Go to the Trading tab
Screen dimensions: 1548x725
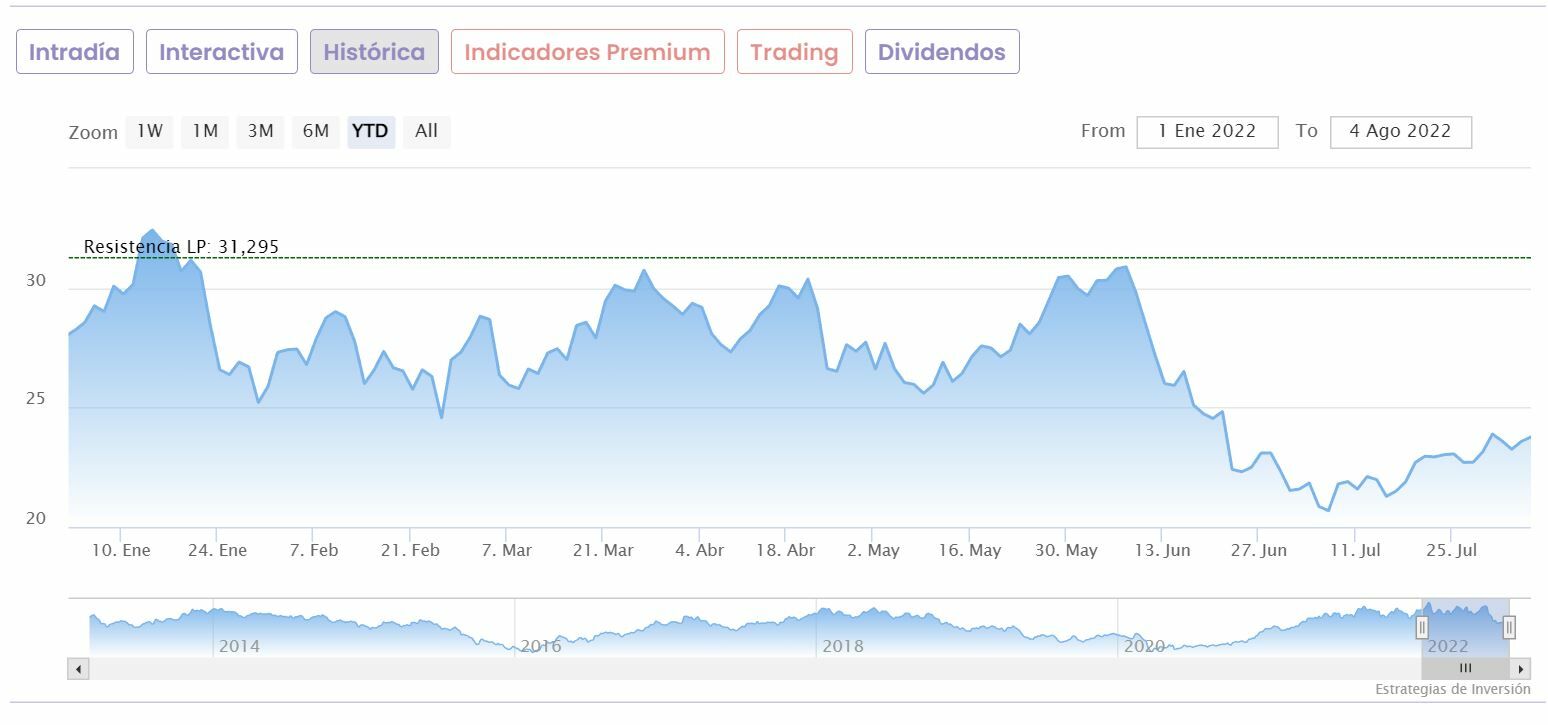(794, 52)
